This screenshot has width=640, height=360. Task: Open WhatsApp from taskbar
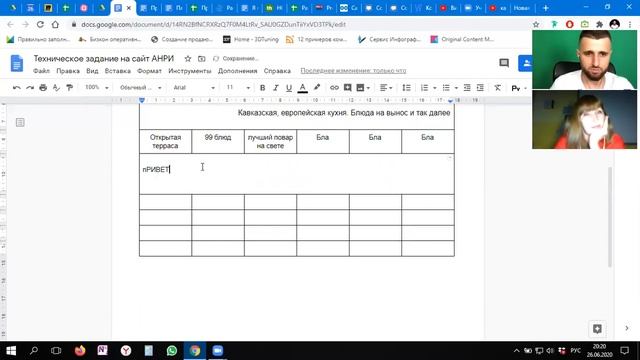click(172, 351)
